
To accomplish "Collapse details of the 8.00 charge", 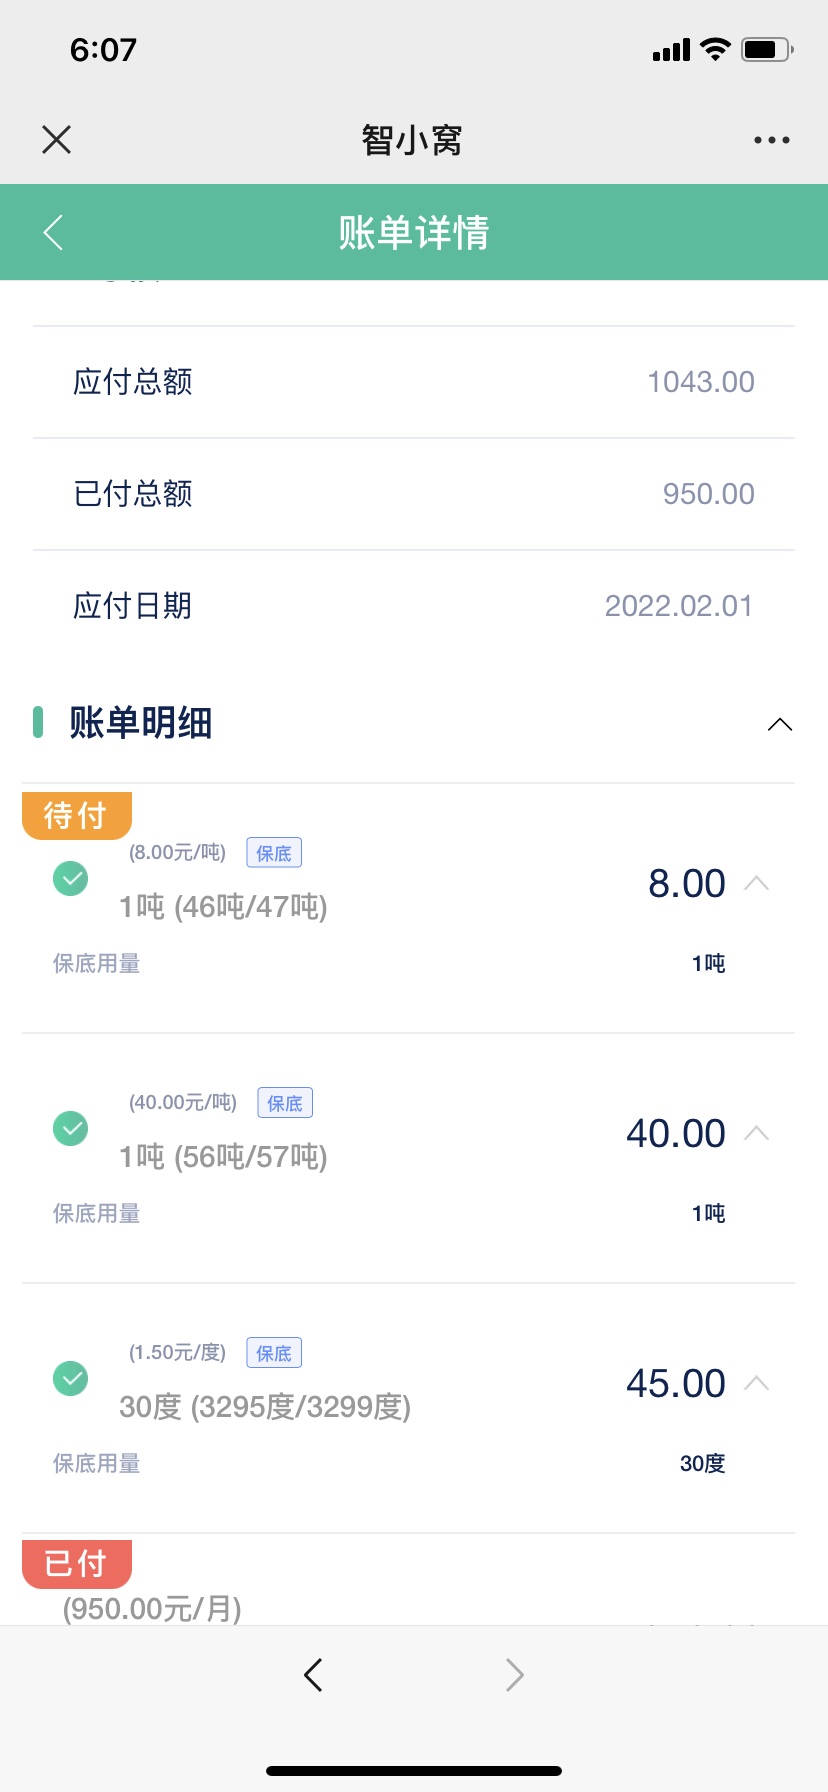I will 757,883.
